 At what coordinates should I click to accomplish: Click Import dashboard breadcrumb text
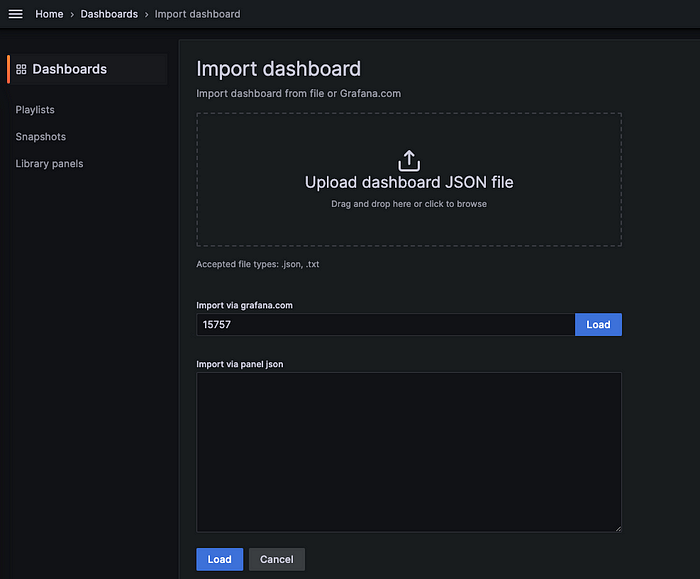(x=197, y=14)
